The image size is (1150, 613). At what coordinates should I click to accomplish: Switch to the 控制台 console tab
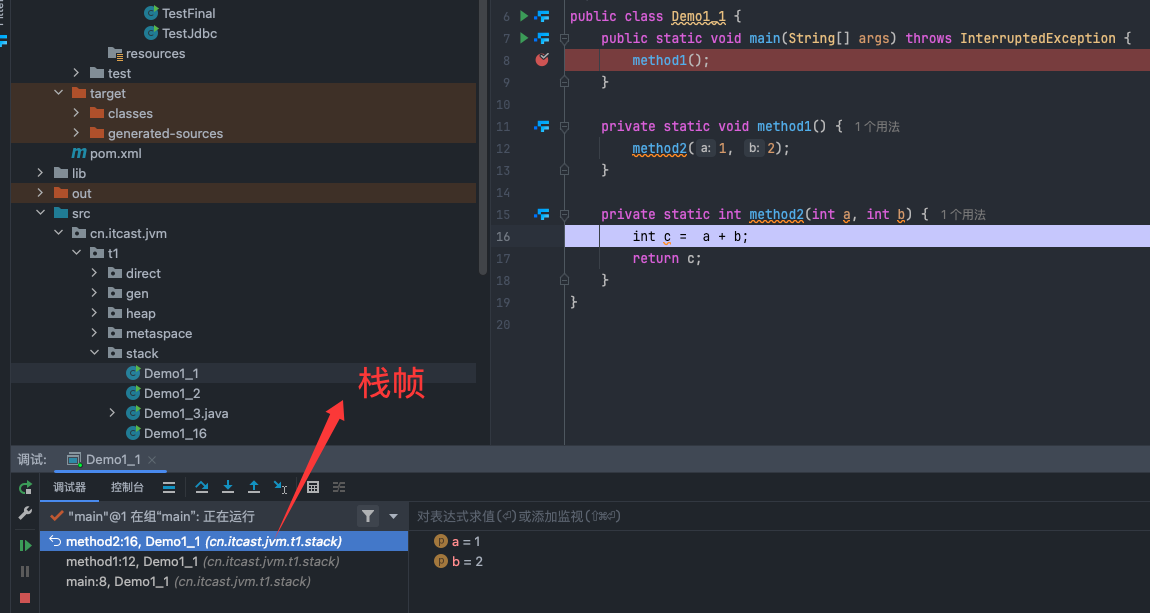click(127, 487)
